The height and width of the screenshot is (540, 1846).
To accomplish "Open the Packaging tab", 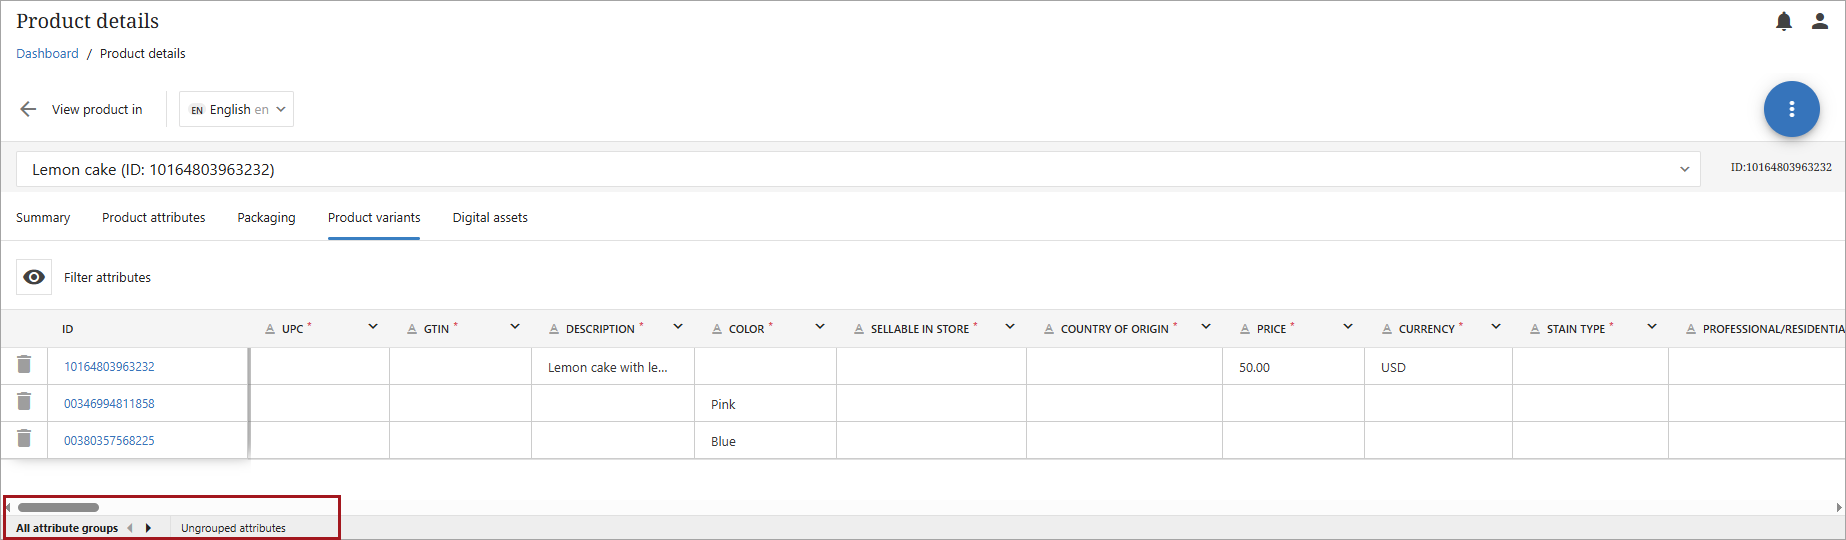I will pyautogui.click(x=266, y=217).
